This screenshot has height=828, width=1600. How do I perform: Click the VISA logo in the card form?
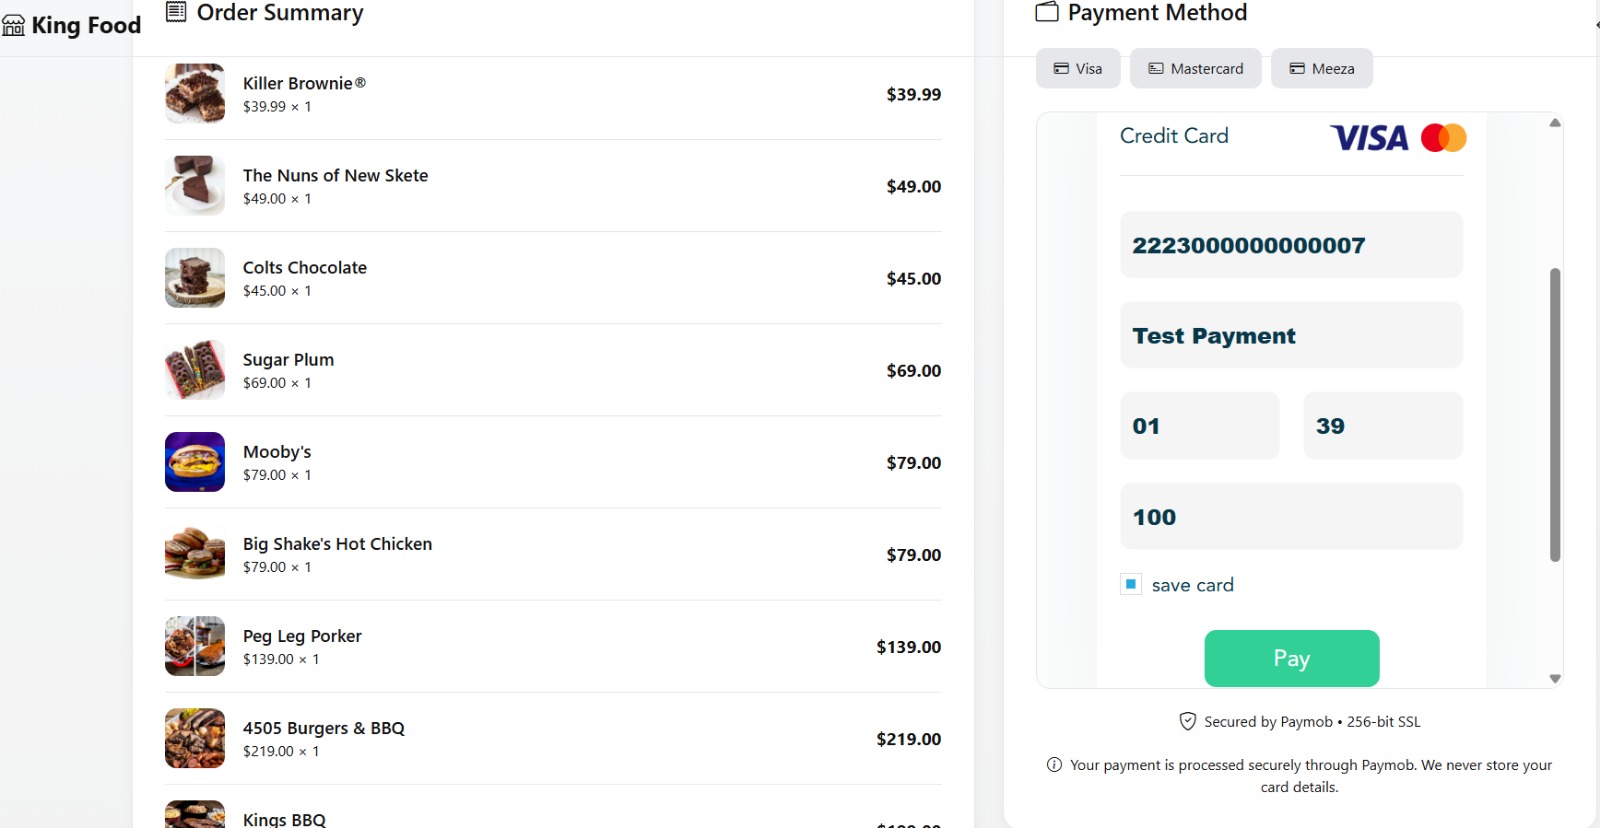coord(1369,138)
